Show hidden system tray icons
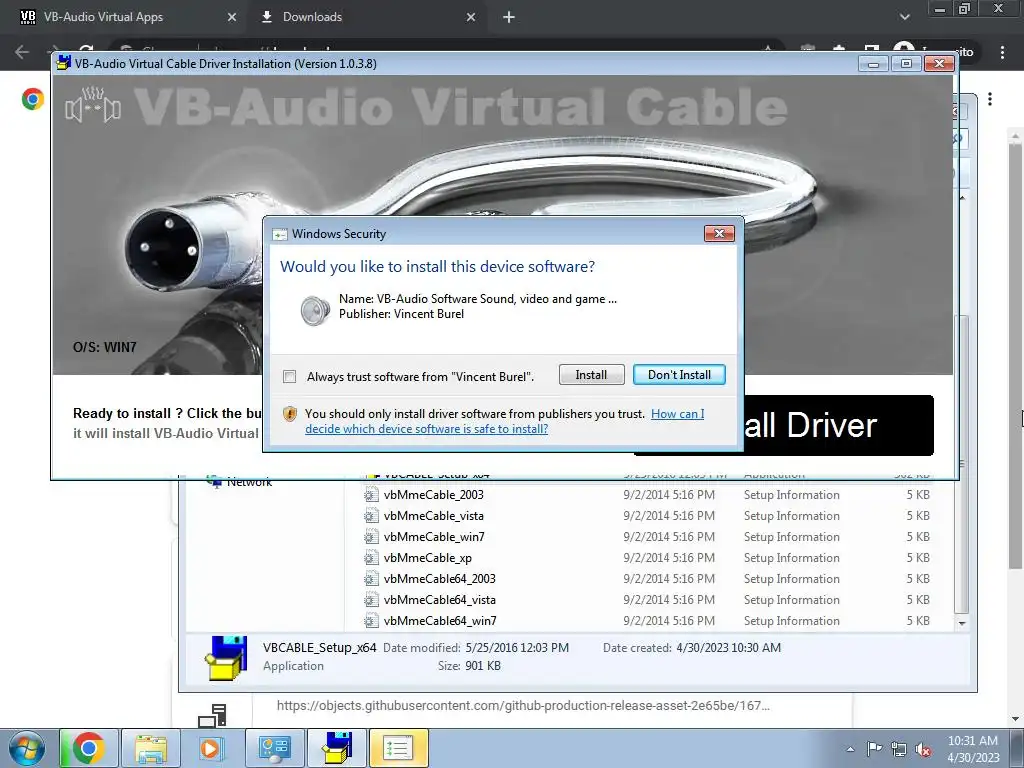The image size is (1024, 768). point(850,749)
